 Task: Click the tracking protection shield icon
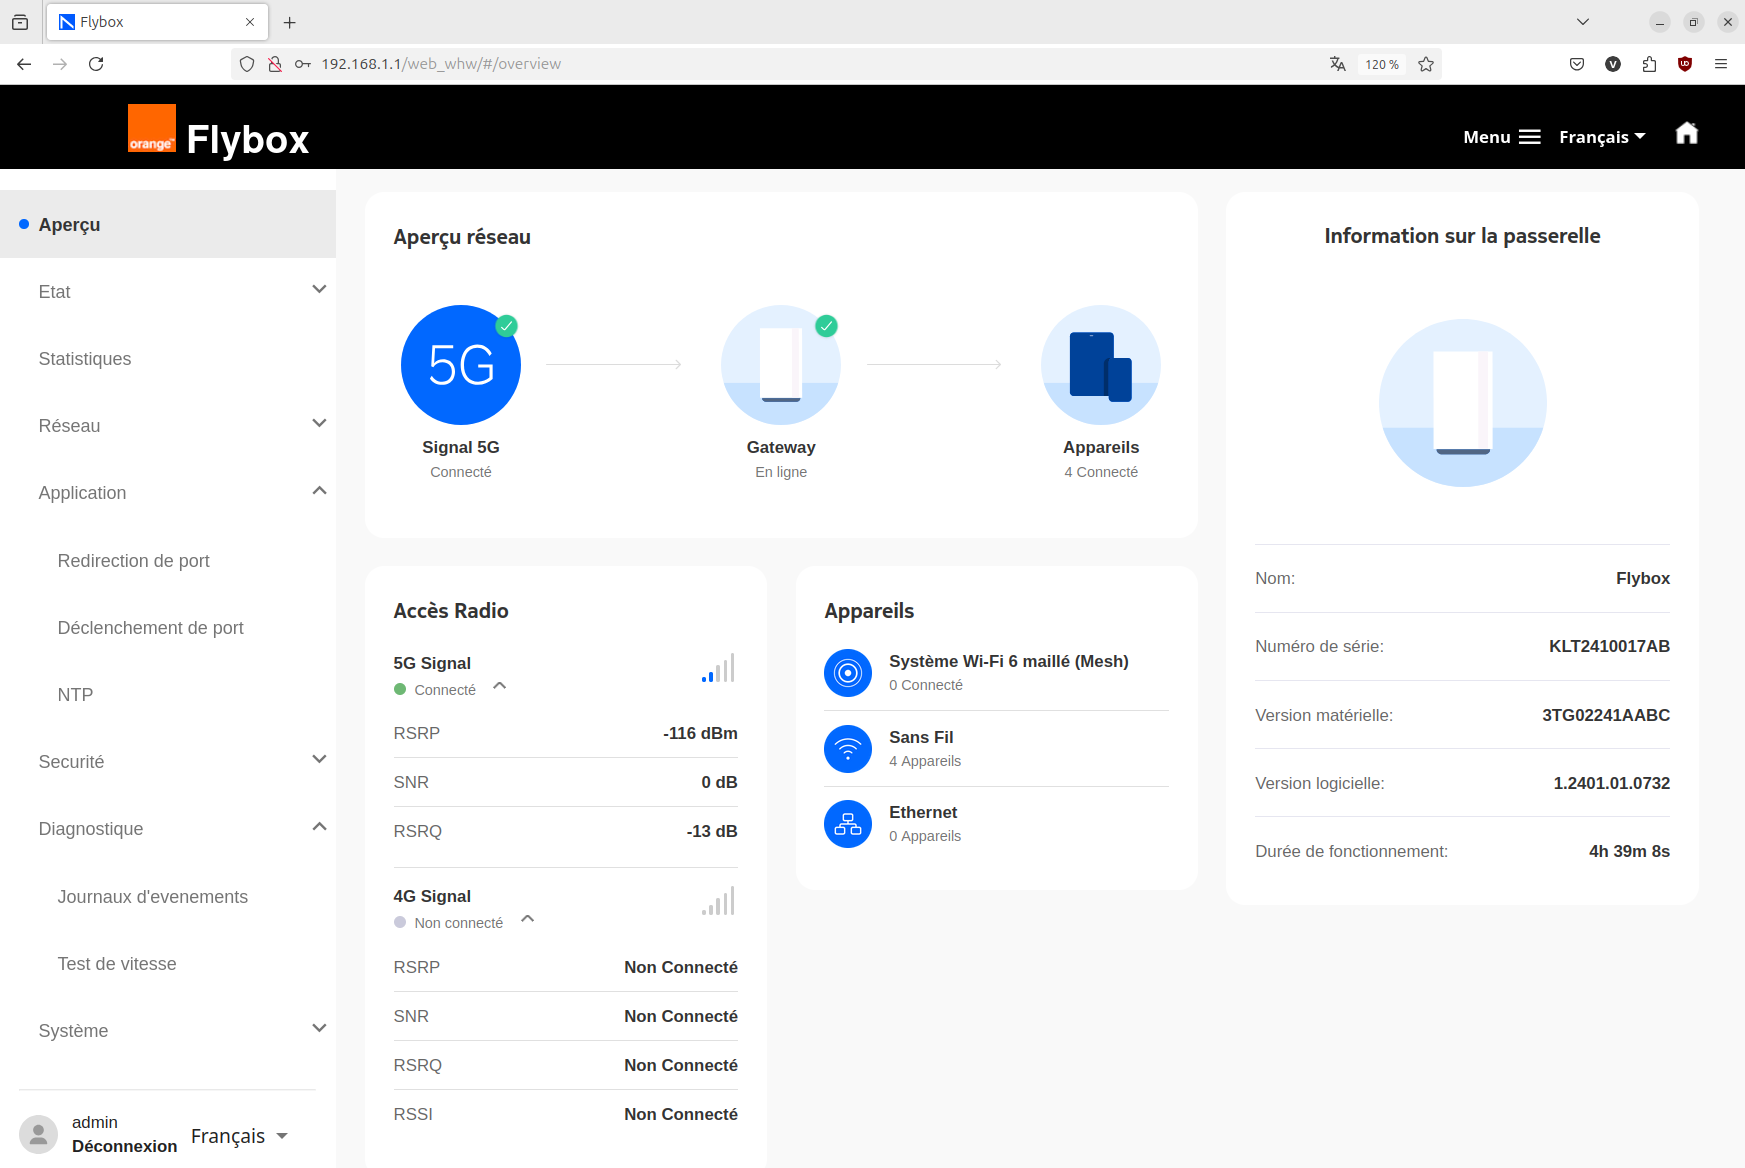pyautogui.click(x=247, y=64)
